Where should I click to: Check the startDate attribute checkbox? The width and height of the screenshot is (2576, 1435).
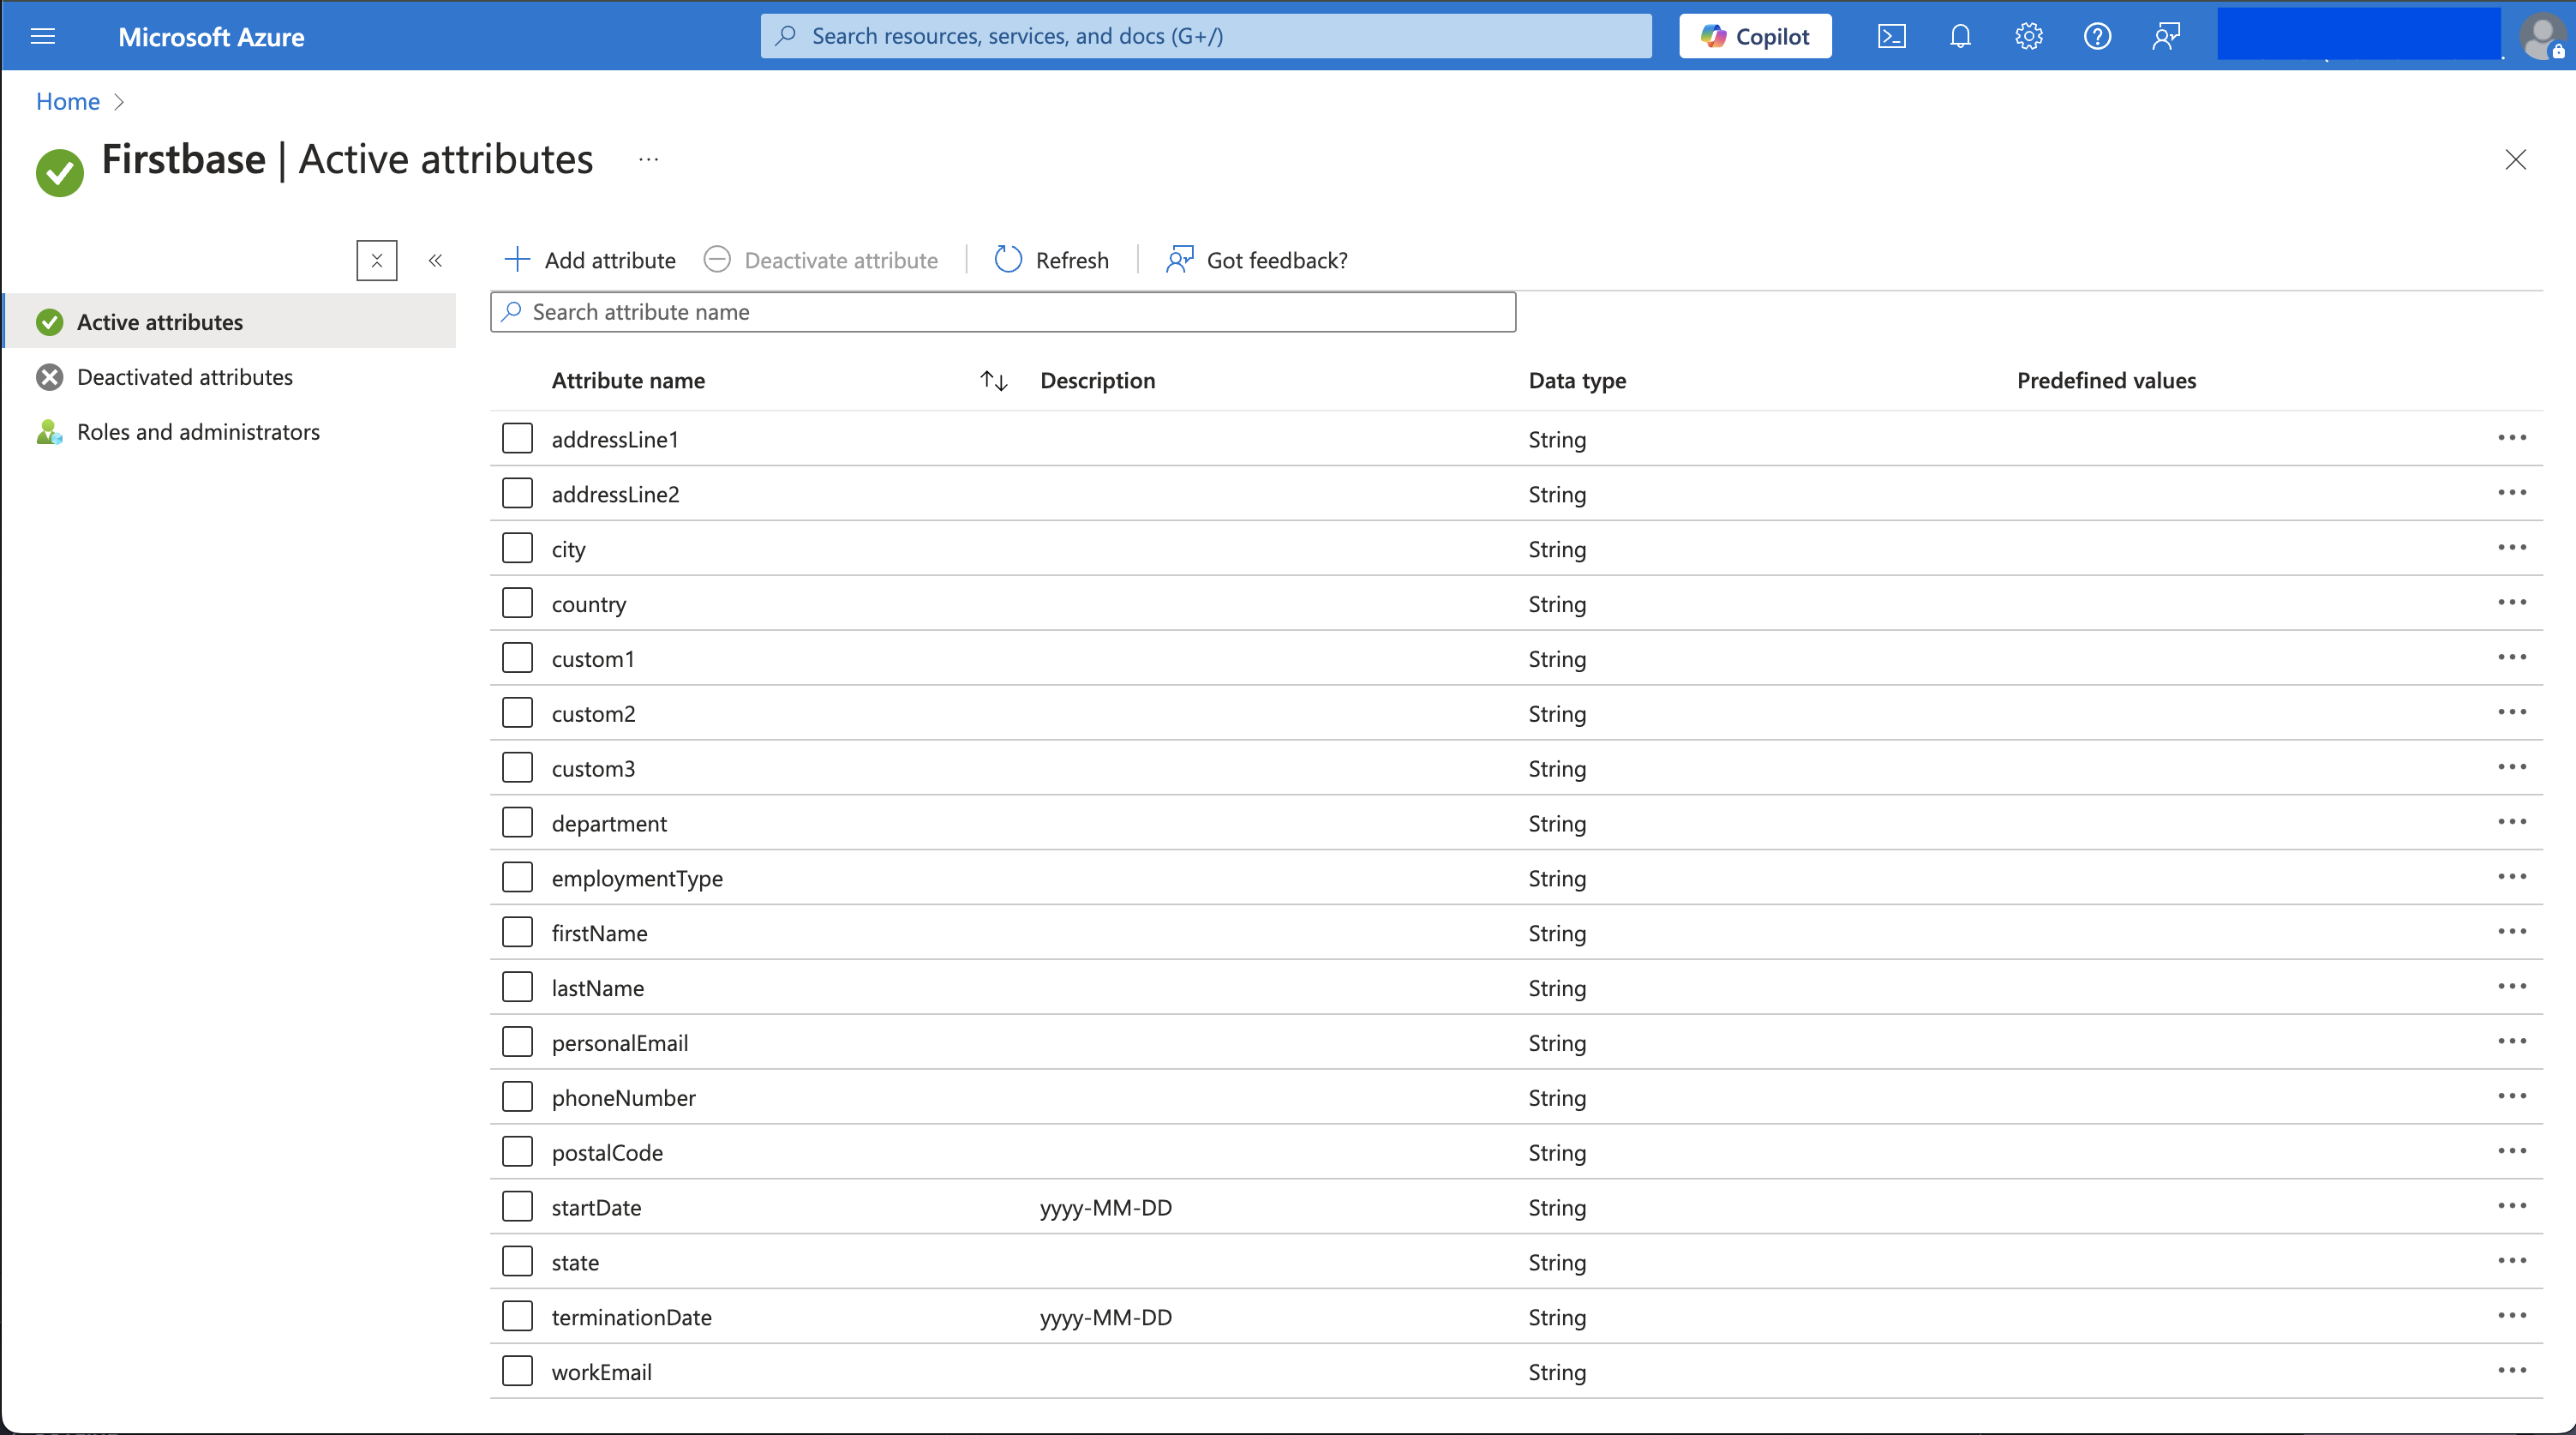tap(517, 1206)
